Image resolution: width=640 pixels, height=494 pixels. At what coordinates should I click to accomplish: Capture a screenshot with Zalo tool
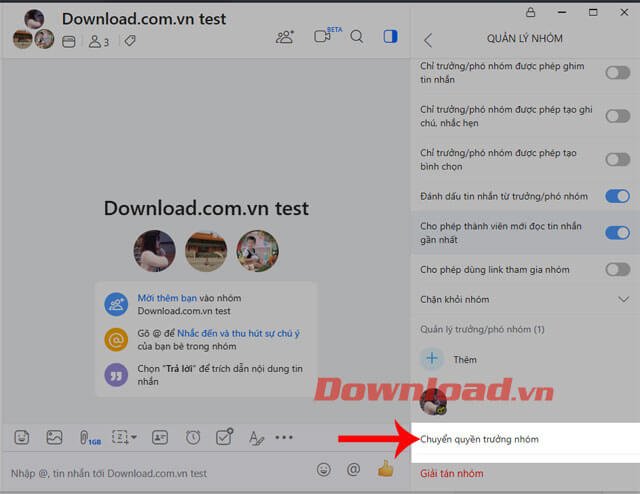pyautogui.click(x=120, y=437)
